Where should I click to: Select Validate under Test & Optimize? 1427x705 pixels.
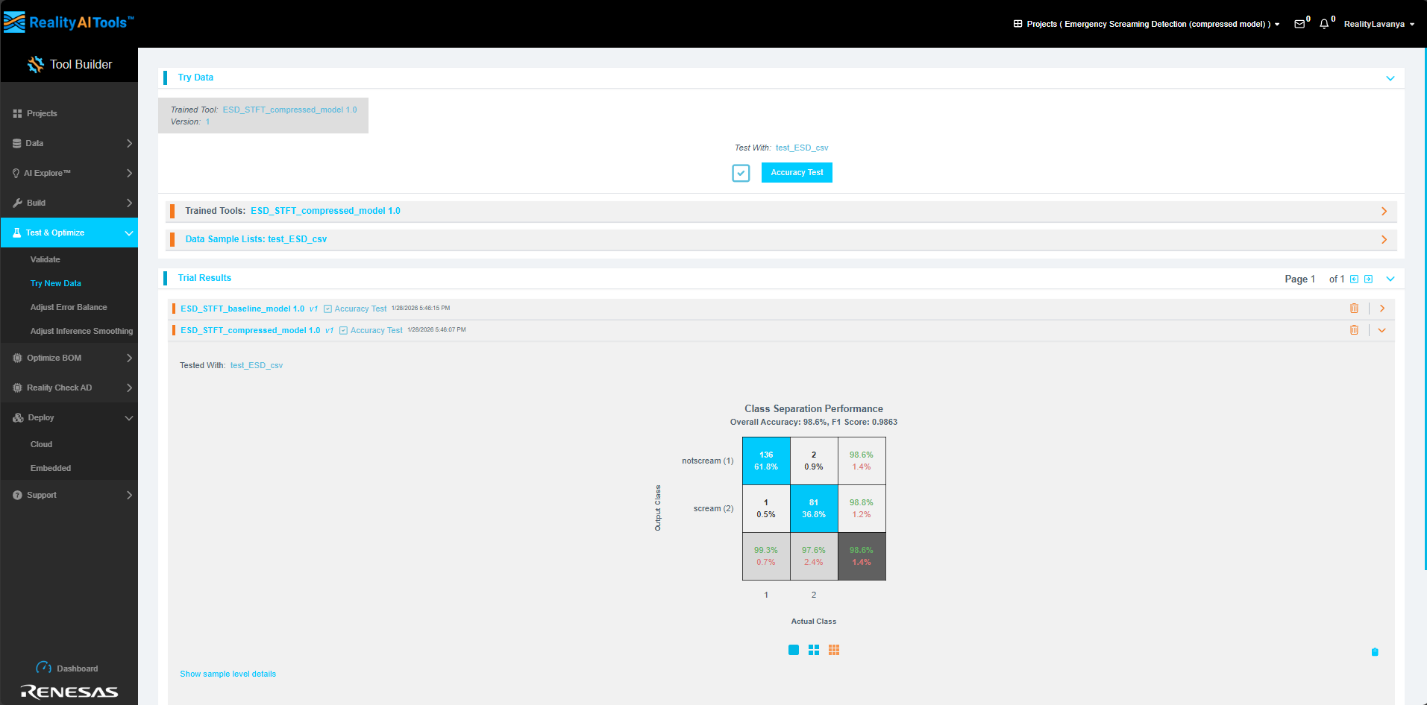coord(45,260)
